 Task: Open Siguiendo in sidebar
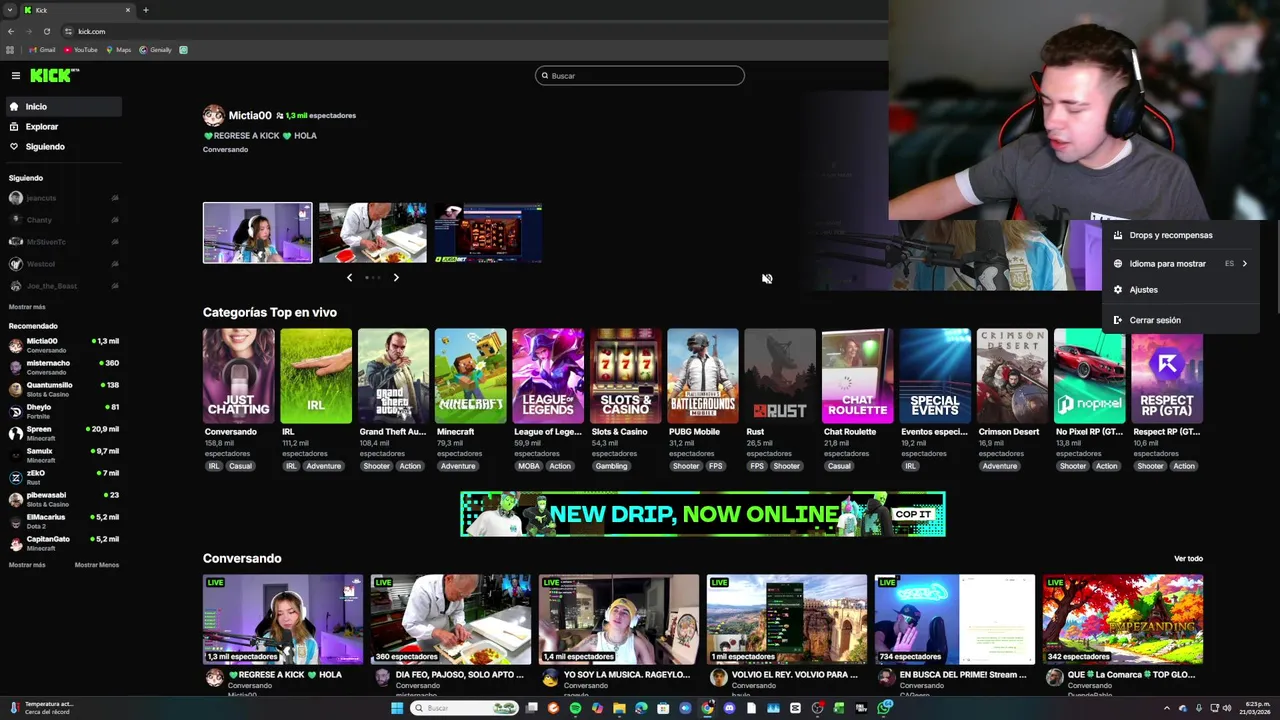[62, 147]
